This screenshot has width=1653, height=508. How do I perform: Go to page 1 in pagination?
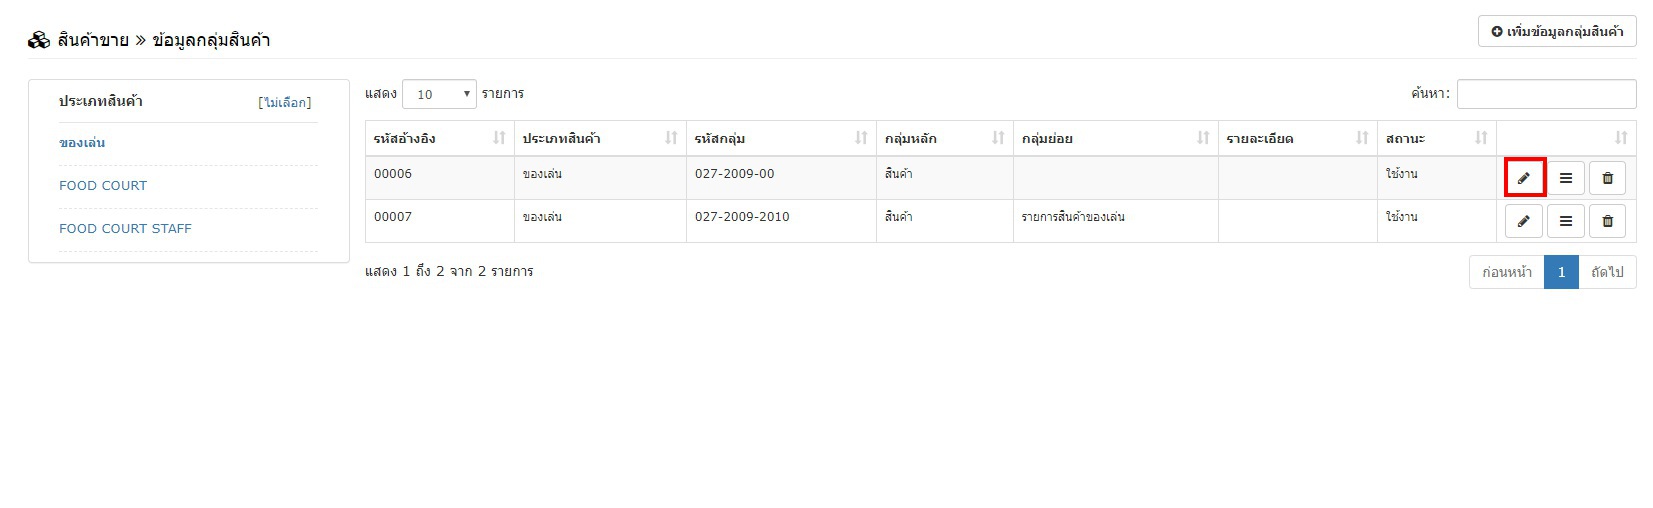(x=1561, y=272)
